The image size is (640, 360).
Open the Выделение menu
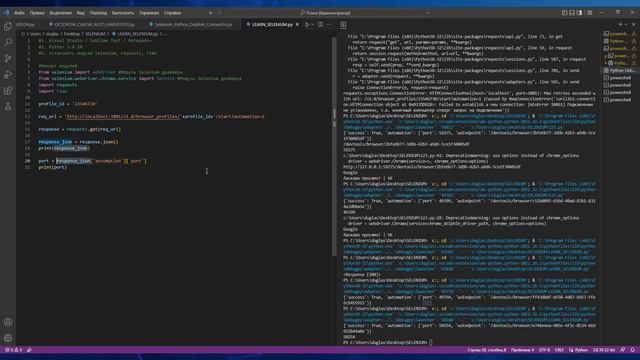[60, 13]
